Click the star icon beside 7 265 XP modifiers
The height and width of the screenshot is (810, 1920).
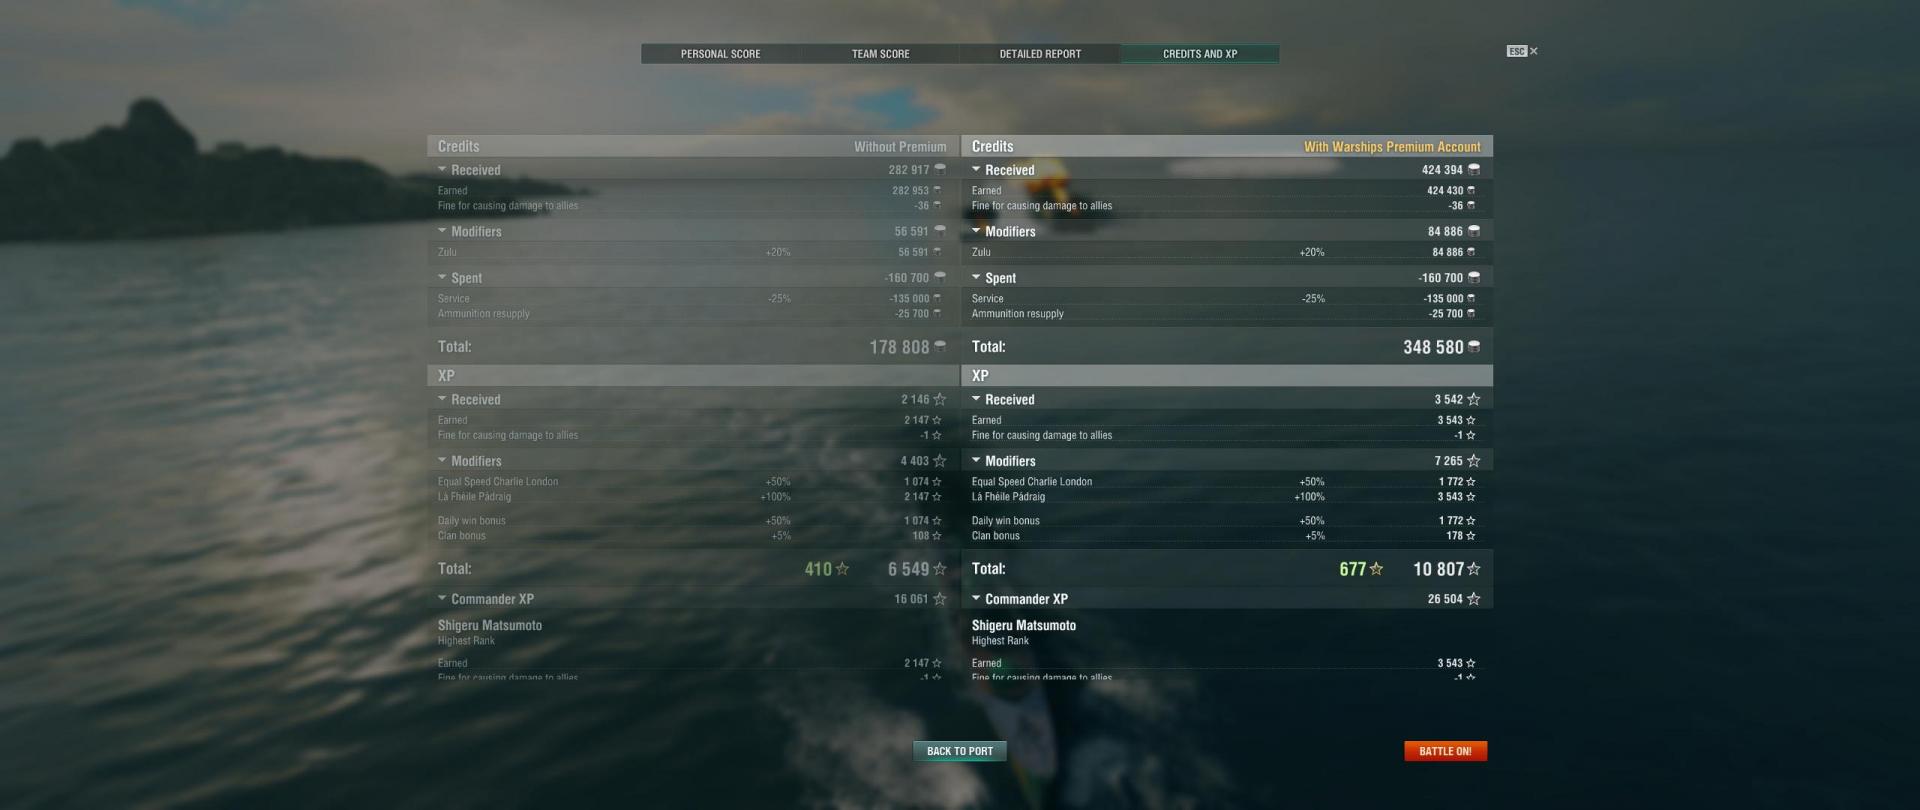pyautogui.click(x=1474, y=461)
